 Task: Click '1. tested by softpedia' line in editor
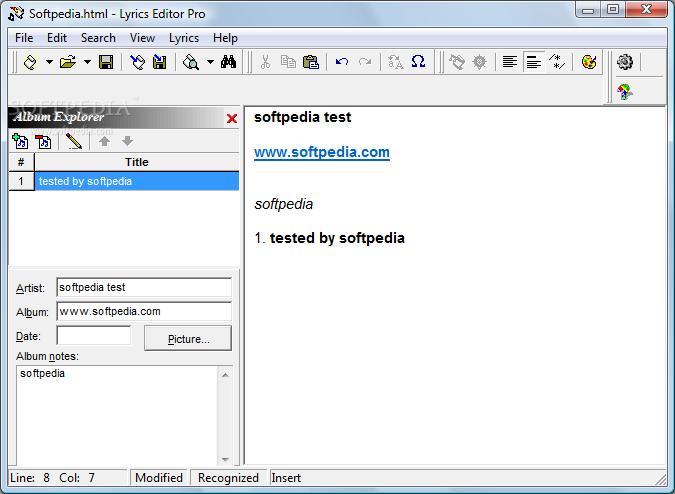pos(329,238)
